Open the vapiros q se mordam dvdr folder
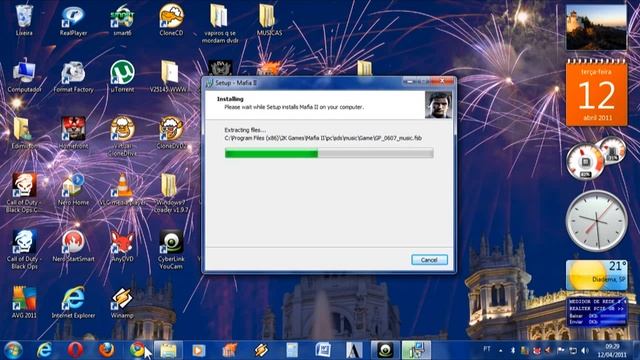640x360 pixels. point(220,23)
